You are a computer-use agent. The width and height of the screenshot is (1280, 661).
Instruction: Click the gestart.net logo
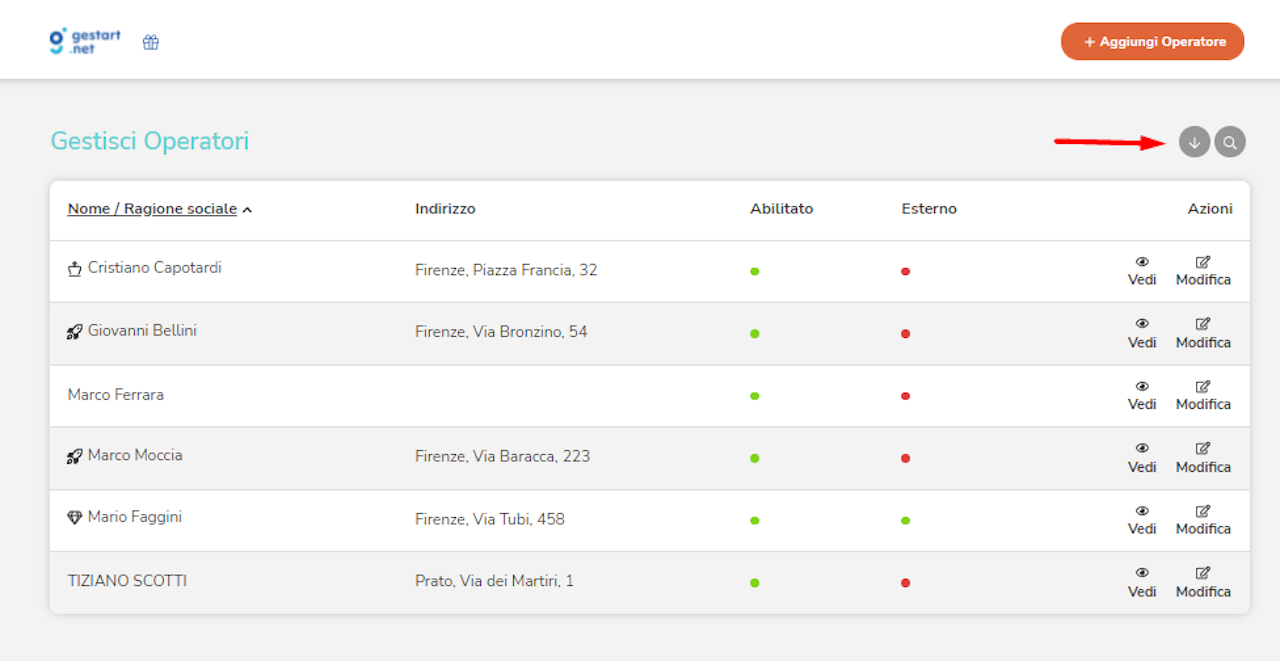(85, 41)
